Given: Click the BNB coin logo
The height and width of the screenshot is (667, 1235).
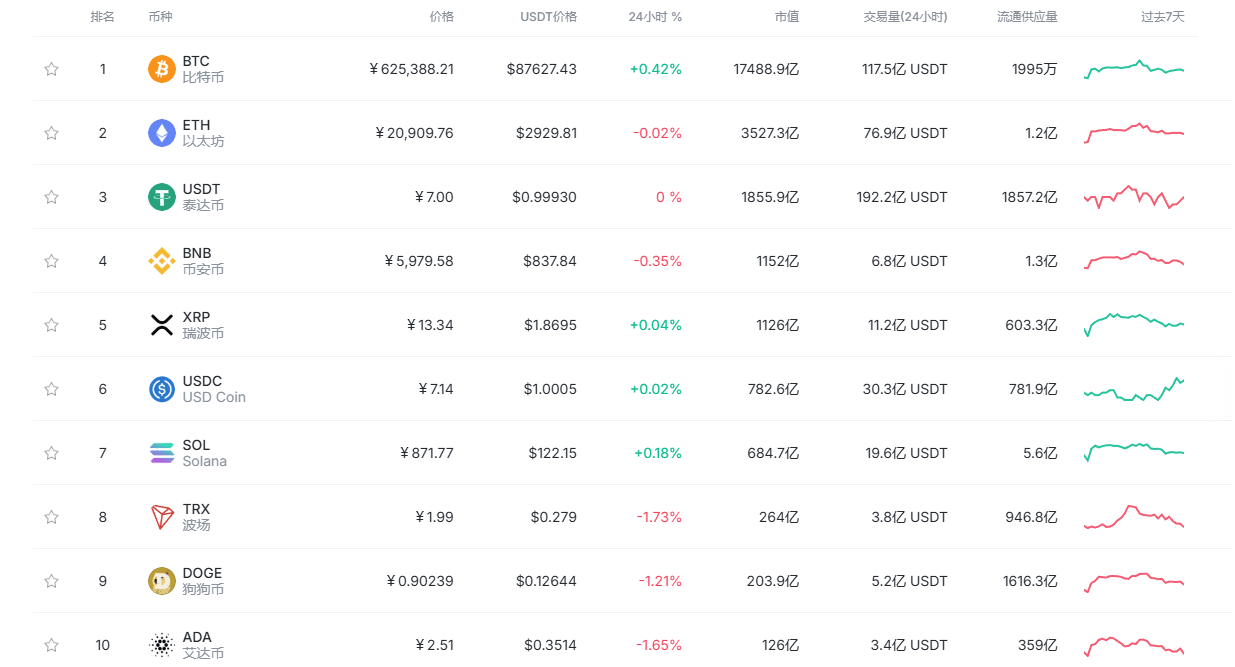Looking at the screenshot, I should coord(161,261).
